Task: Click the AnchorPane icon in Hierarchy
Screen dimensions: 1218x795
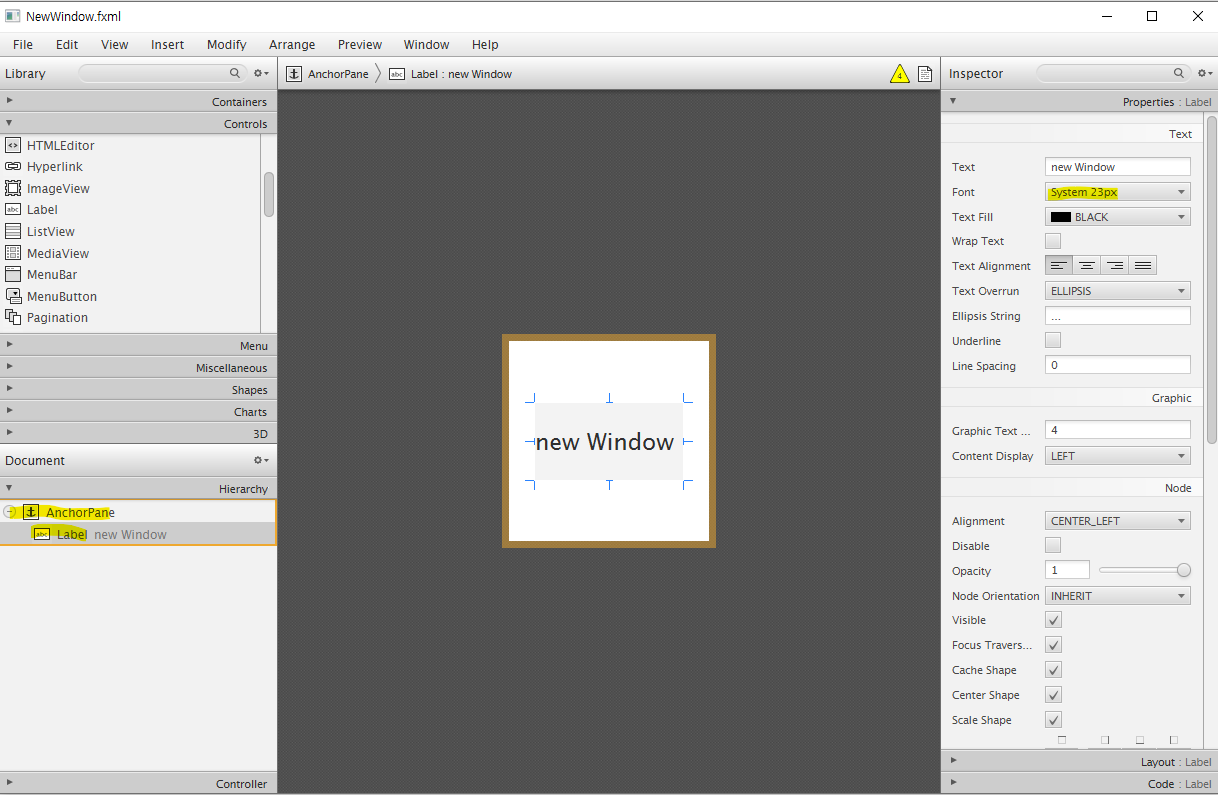Action: pyautogui.click(x=31, y=512)
